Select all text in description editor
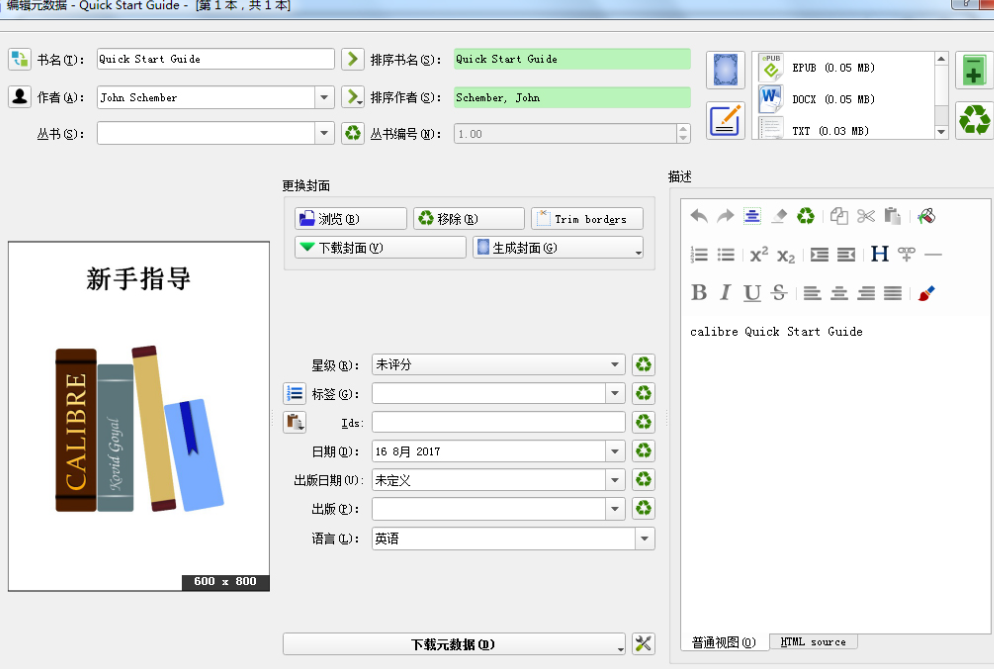The height and width of the screenshot is (669, 994). point(752,216)
